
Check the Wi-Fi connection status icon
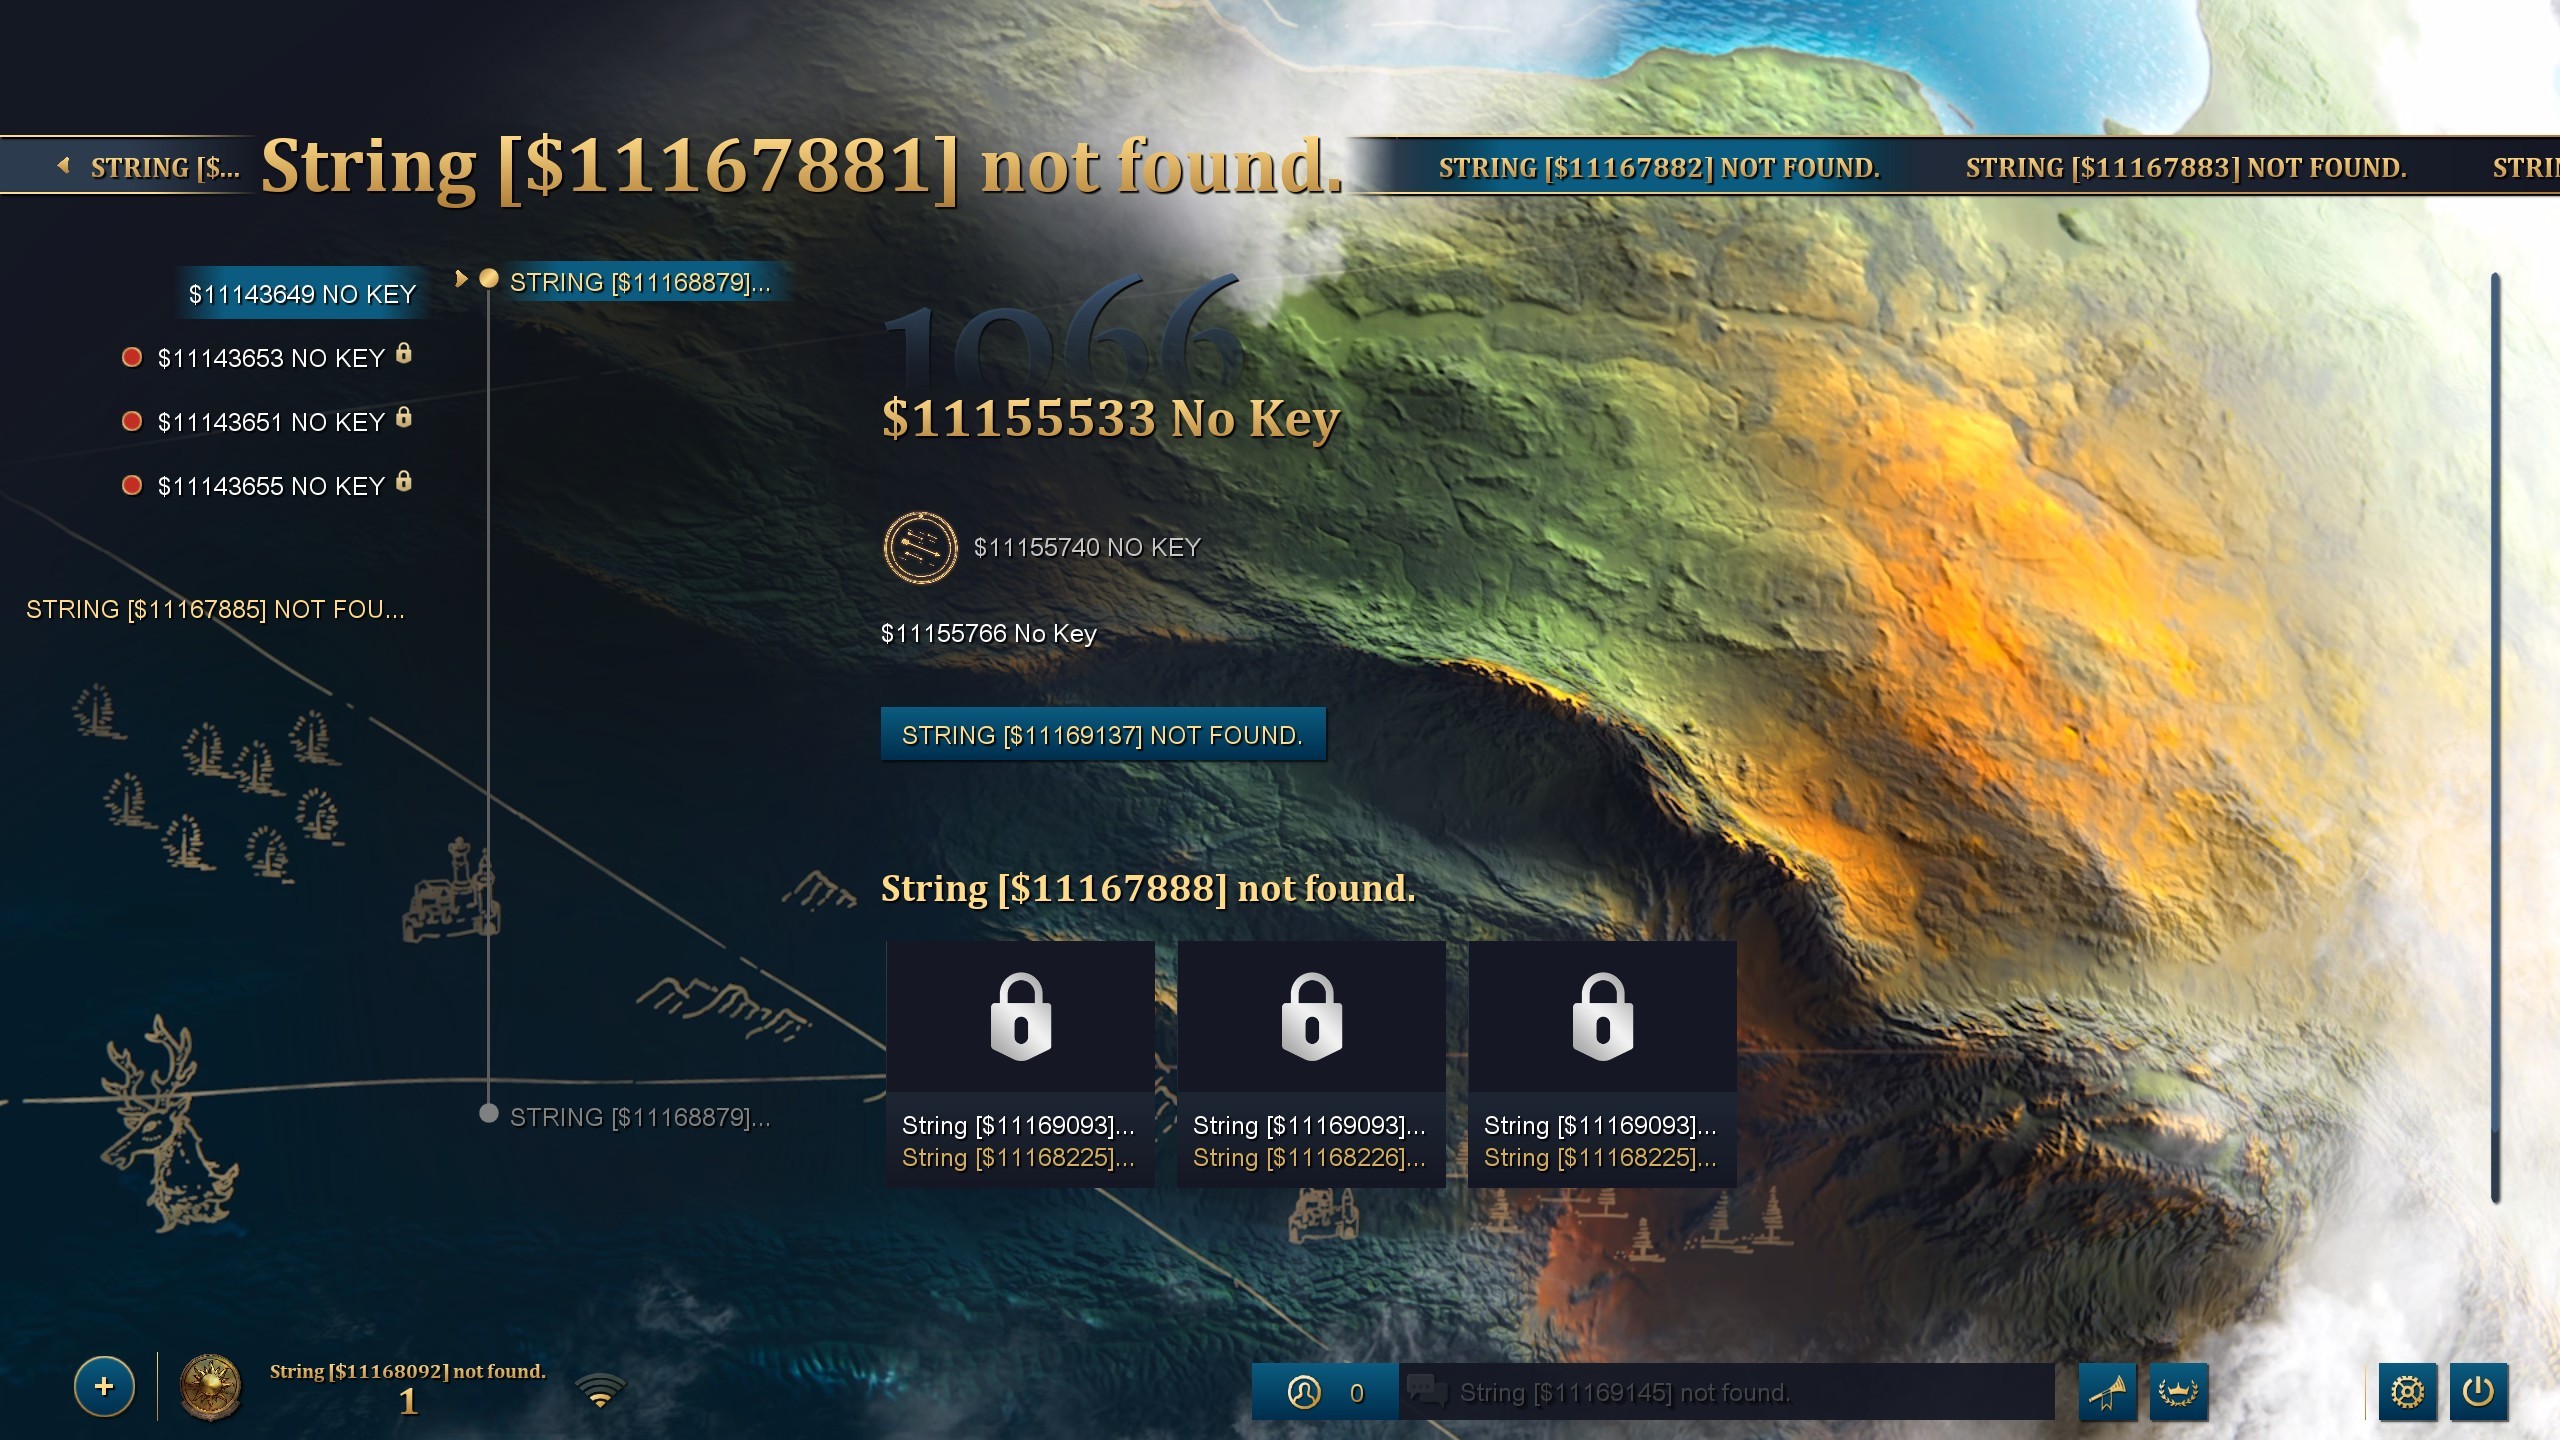600,1390
